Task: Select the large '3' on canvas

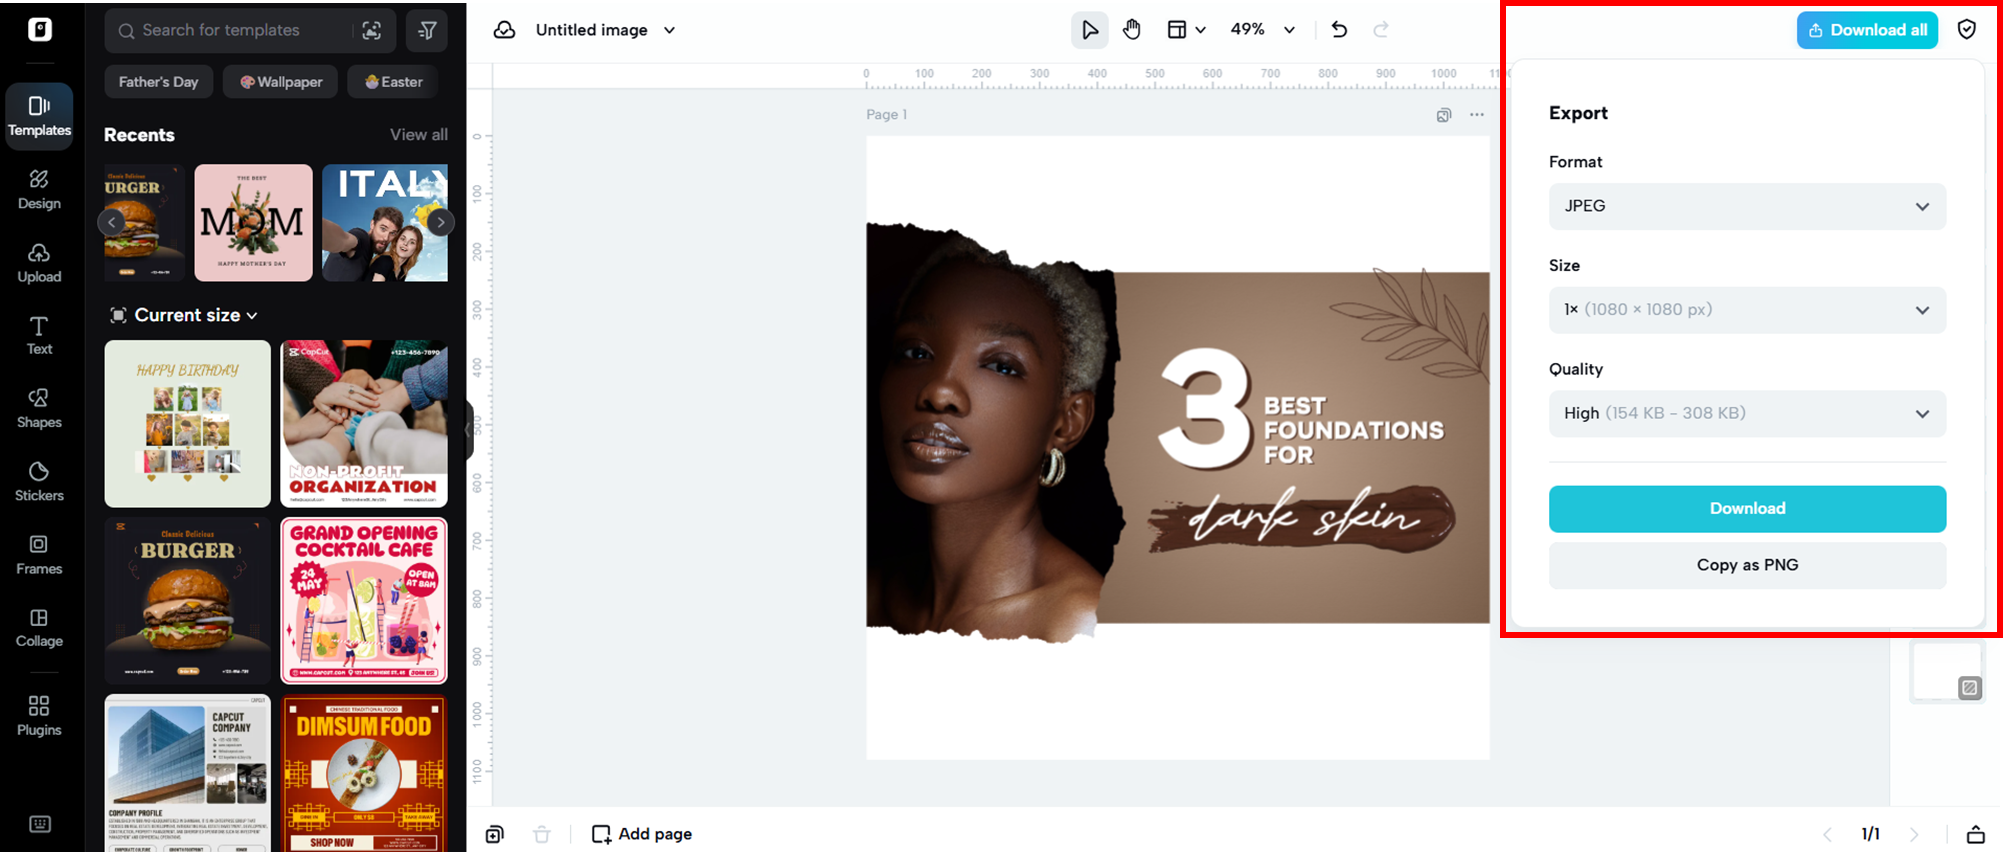Action: [x=1205, y=408]
